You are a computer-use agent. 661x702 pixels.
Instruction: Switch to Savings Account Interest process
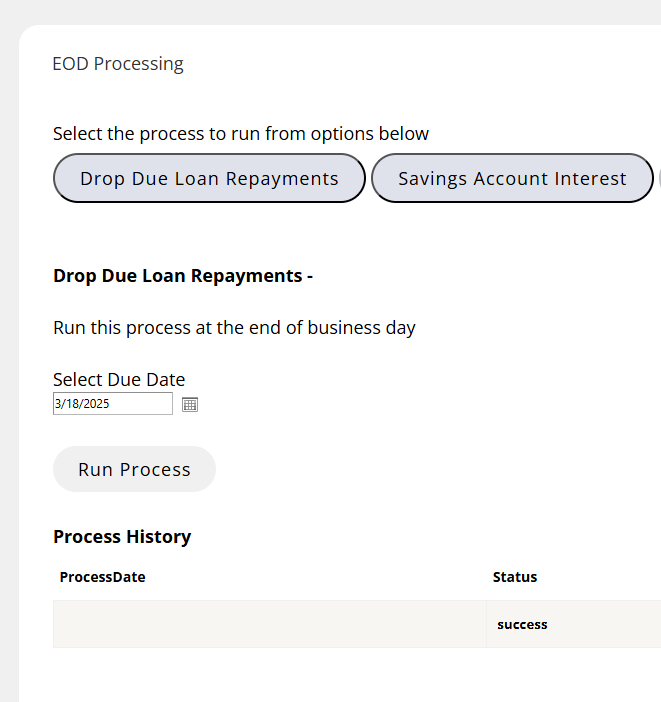point(512,179)
